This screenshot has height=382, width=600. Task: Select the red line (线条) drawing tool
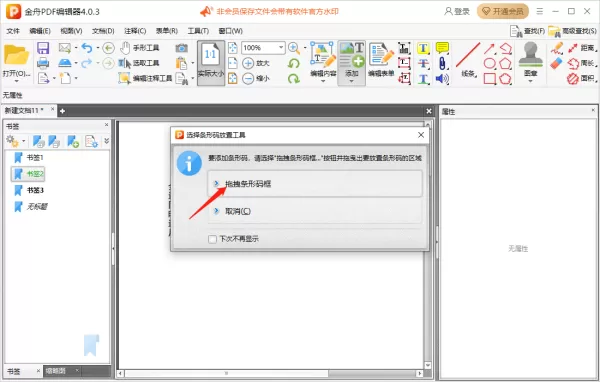pyautogui.click(x=468, y=60)
